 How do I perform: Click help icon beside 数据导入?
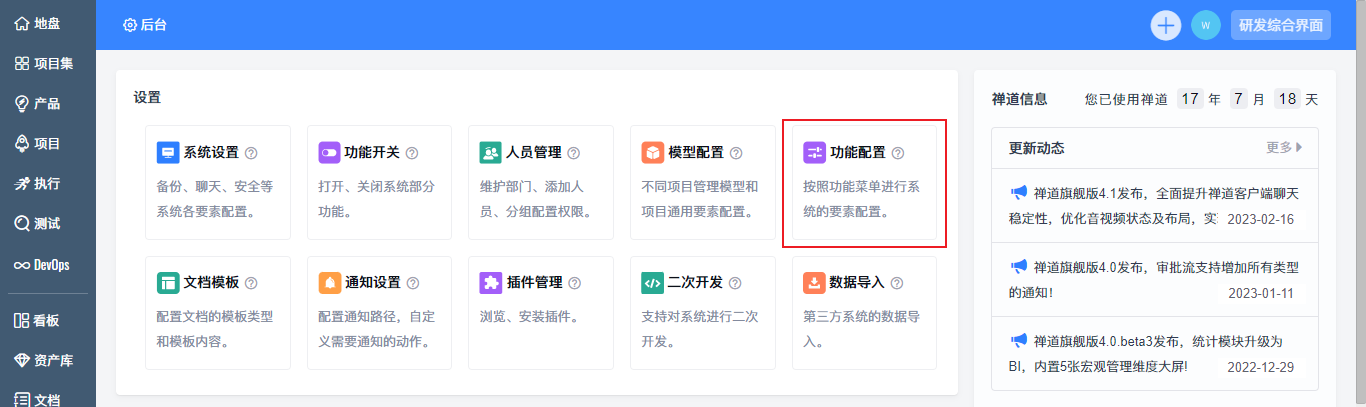(898, 283)
